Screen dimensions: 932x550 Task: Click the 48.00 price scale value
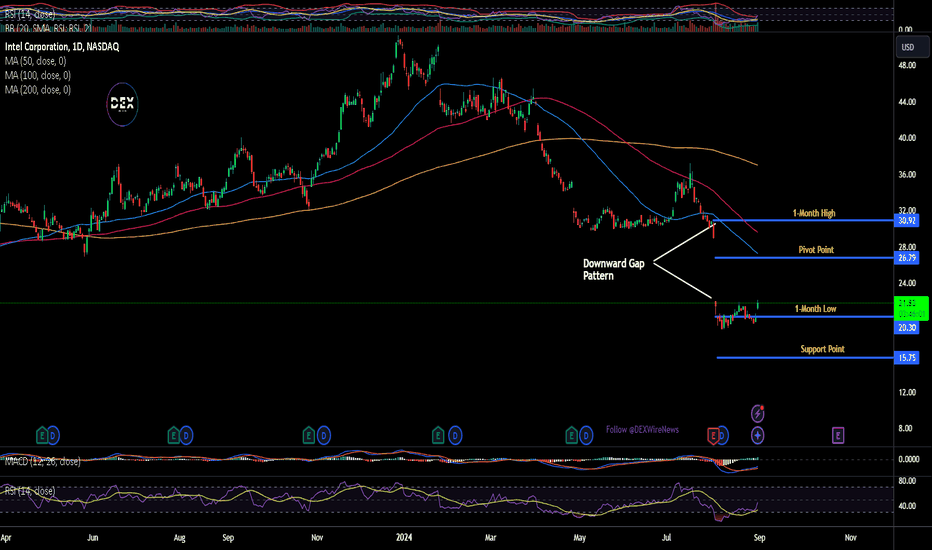[x=907, y=65]
